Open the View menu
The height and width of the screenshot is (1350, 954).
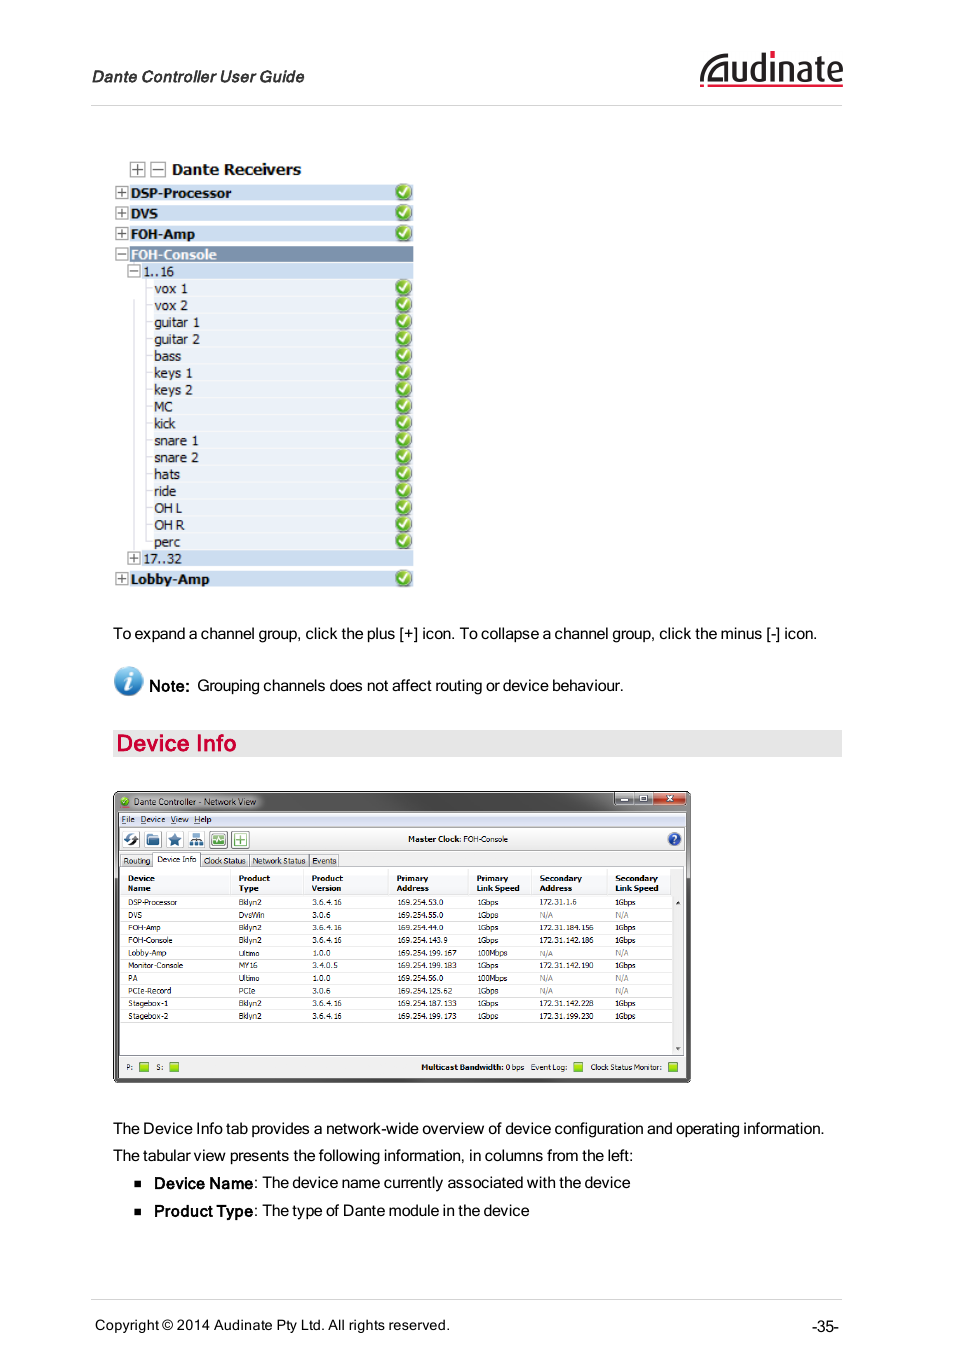click(x=180, y=819)
